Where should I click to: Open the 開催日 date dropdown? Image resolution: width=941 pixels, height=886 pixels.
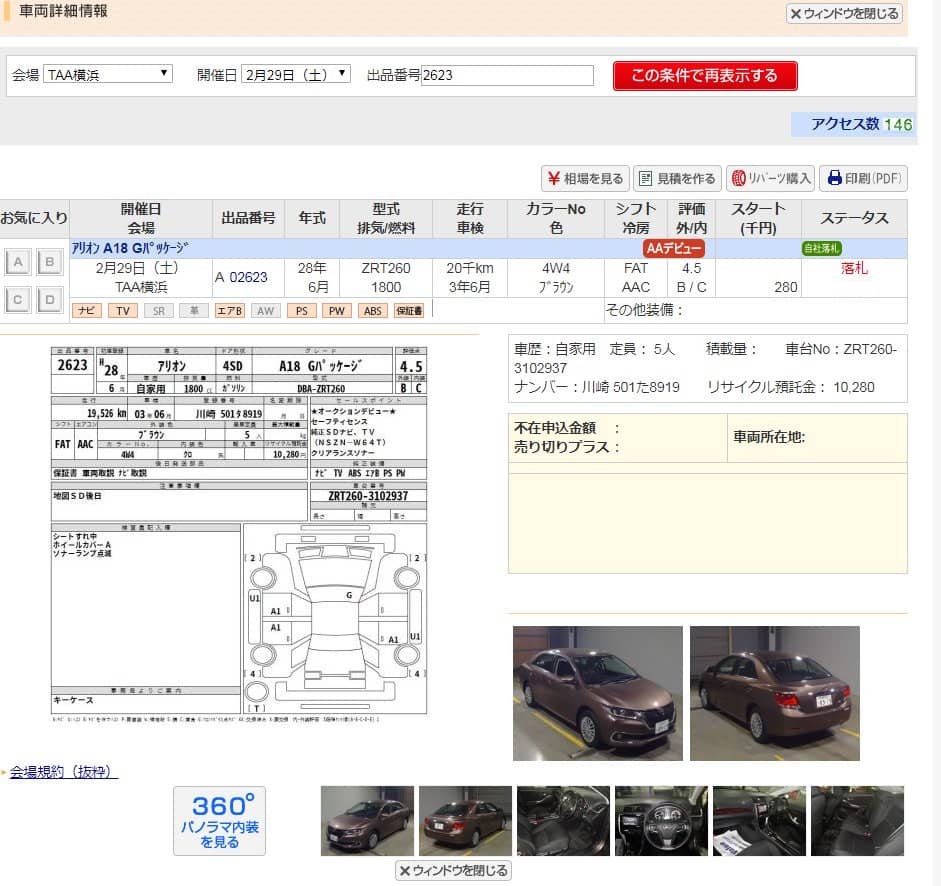296,74
